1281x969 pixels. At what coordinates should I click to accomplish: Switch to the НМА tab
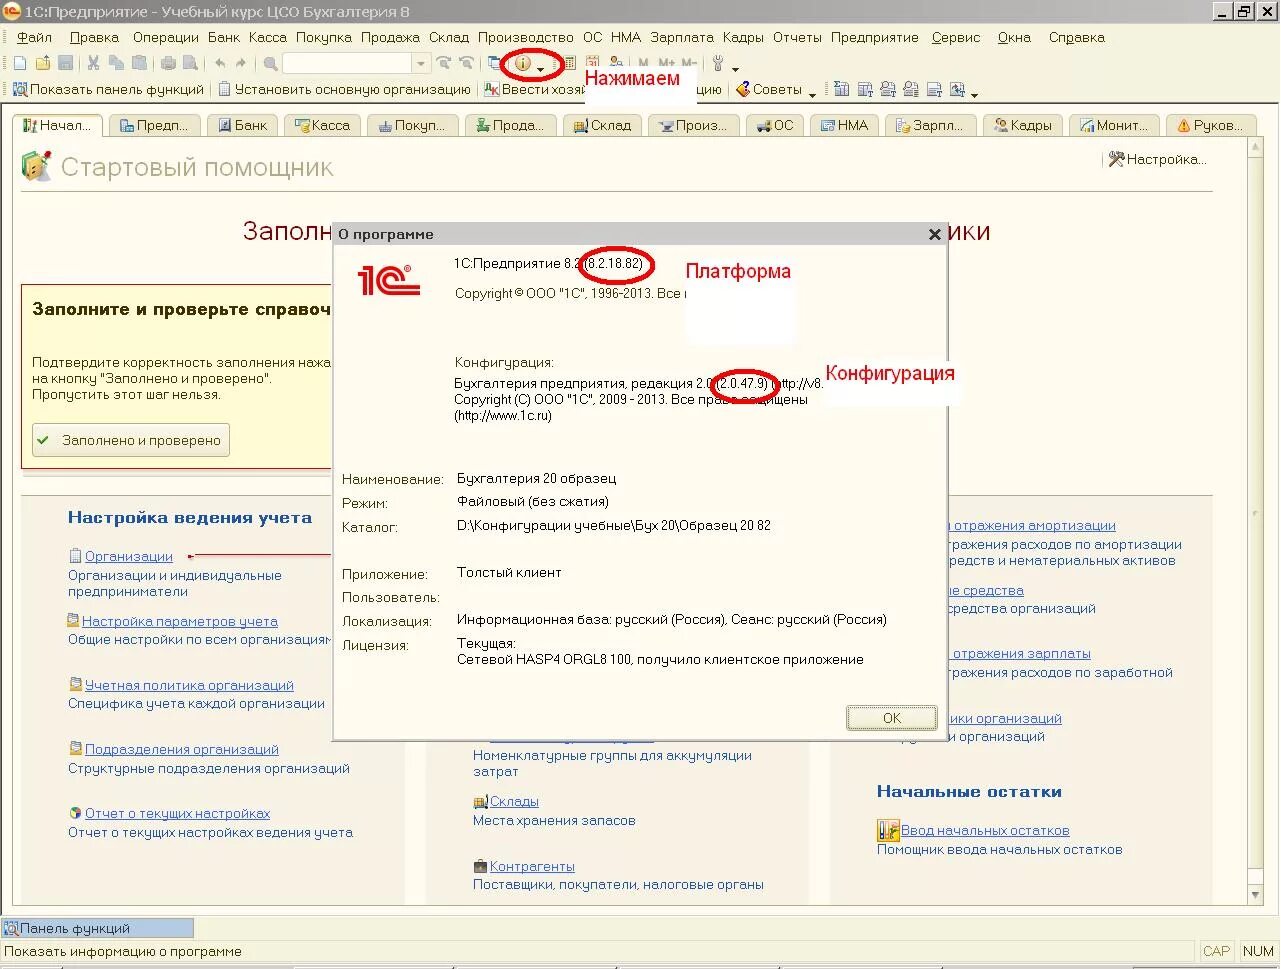pyautogui.click(x=845, y=125)
